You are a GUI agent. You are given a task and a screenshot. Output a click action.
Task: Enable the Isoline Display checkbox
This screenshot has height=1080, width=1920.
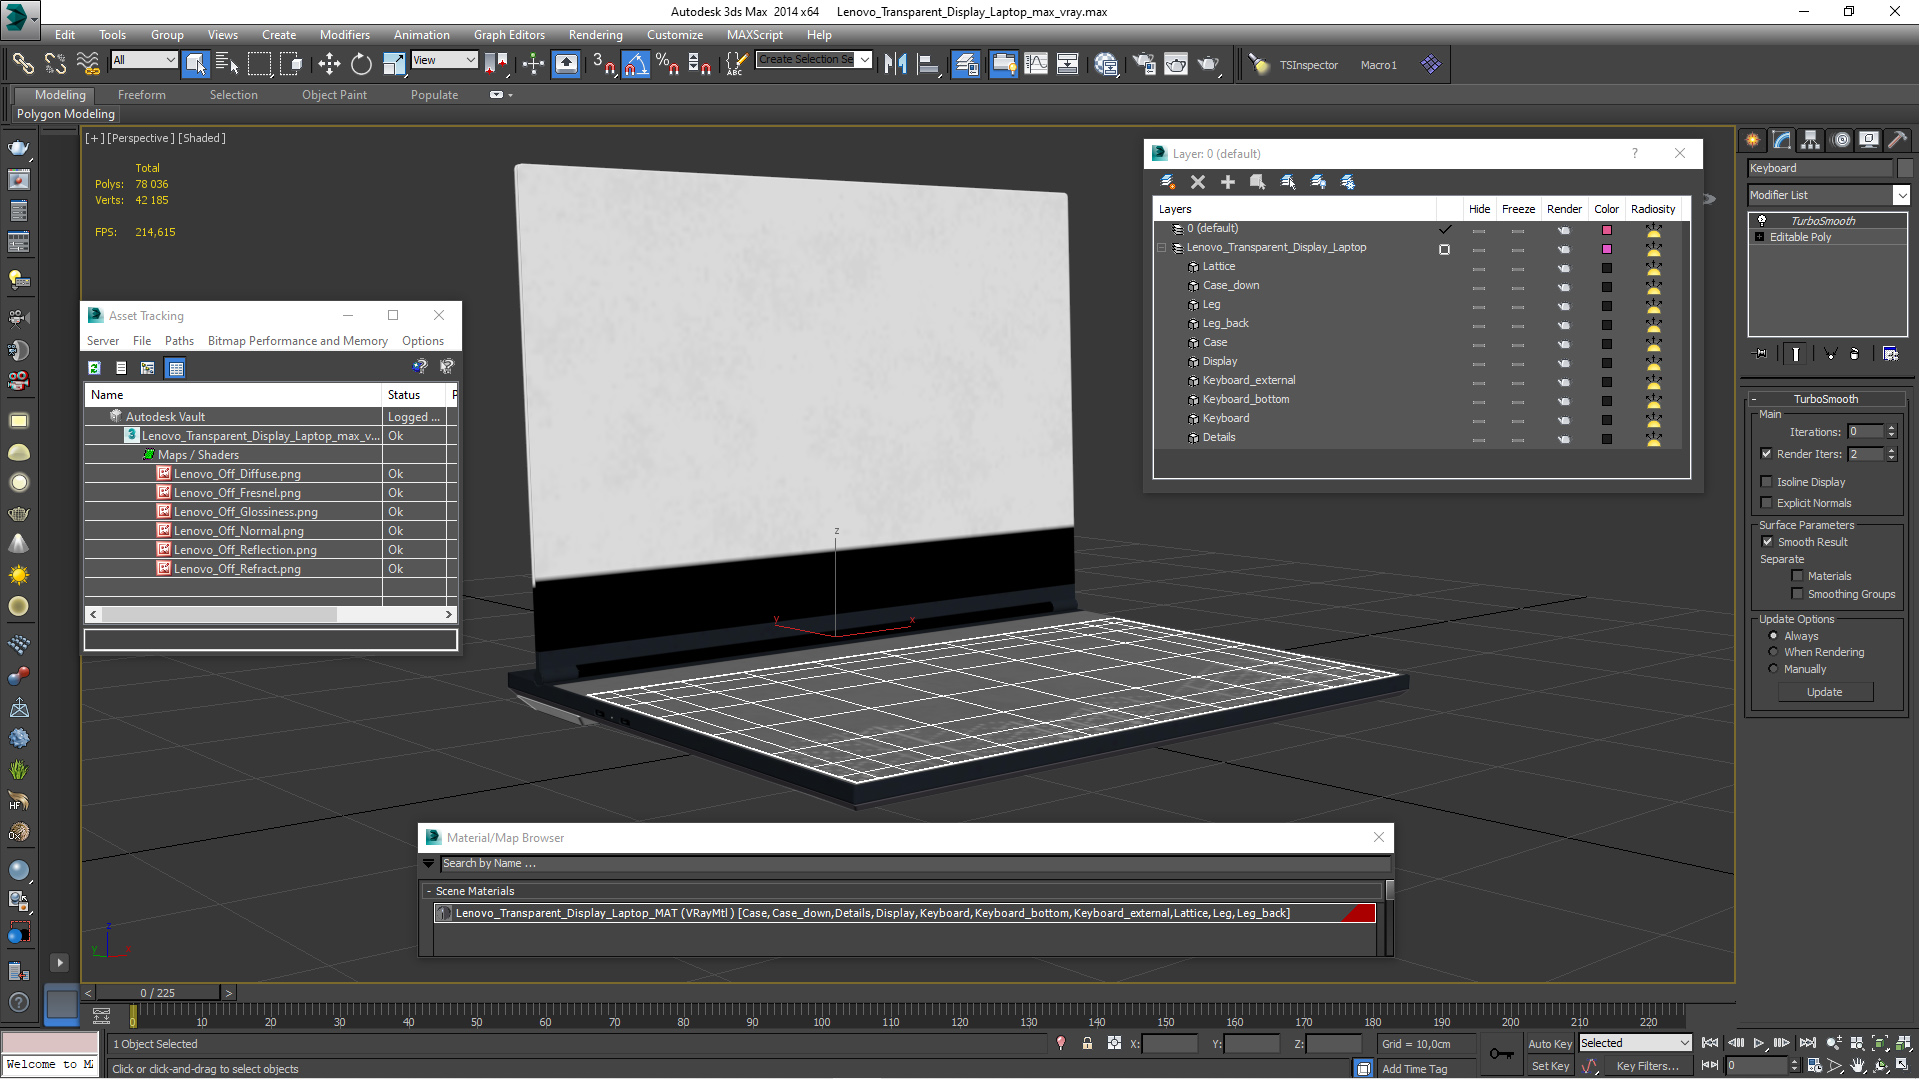(1767, 482)
